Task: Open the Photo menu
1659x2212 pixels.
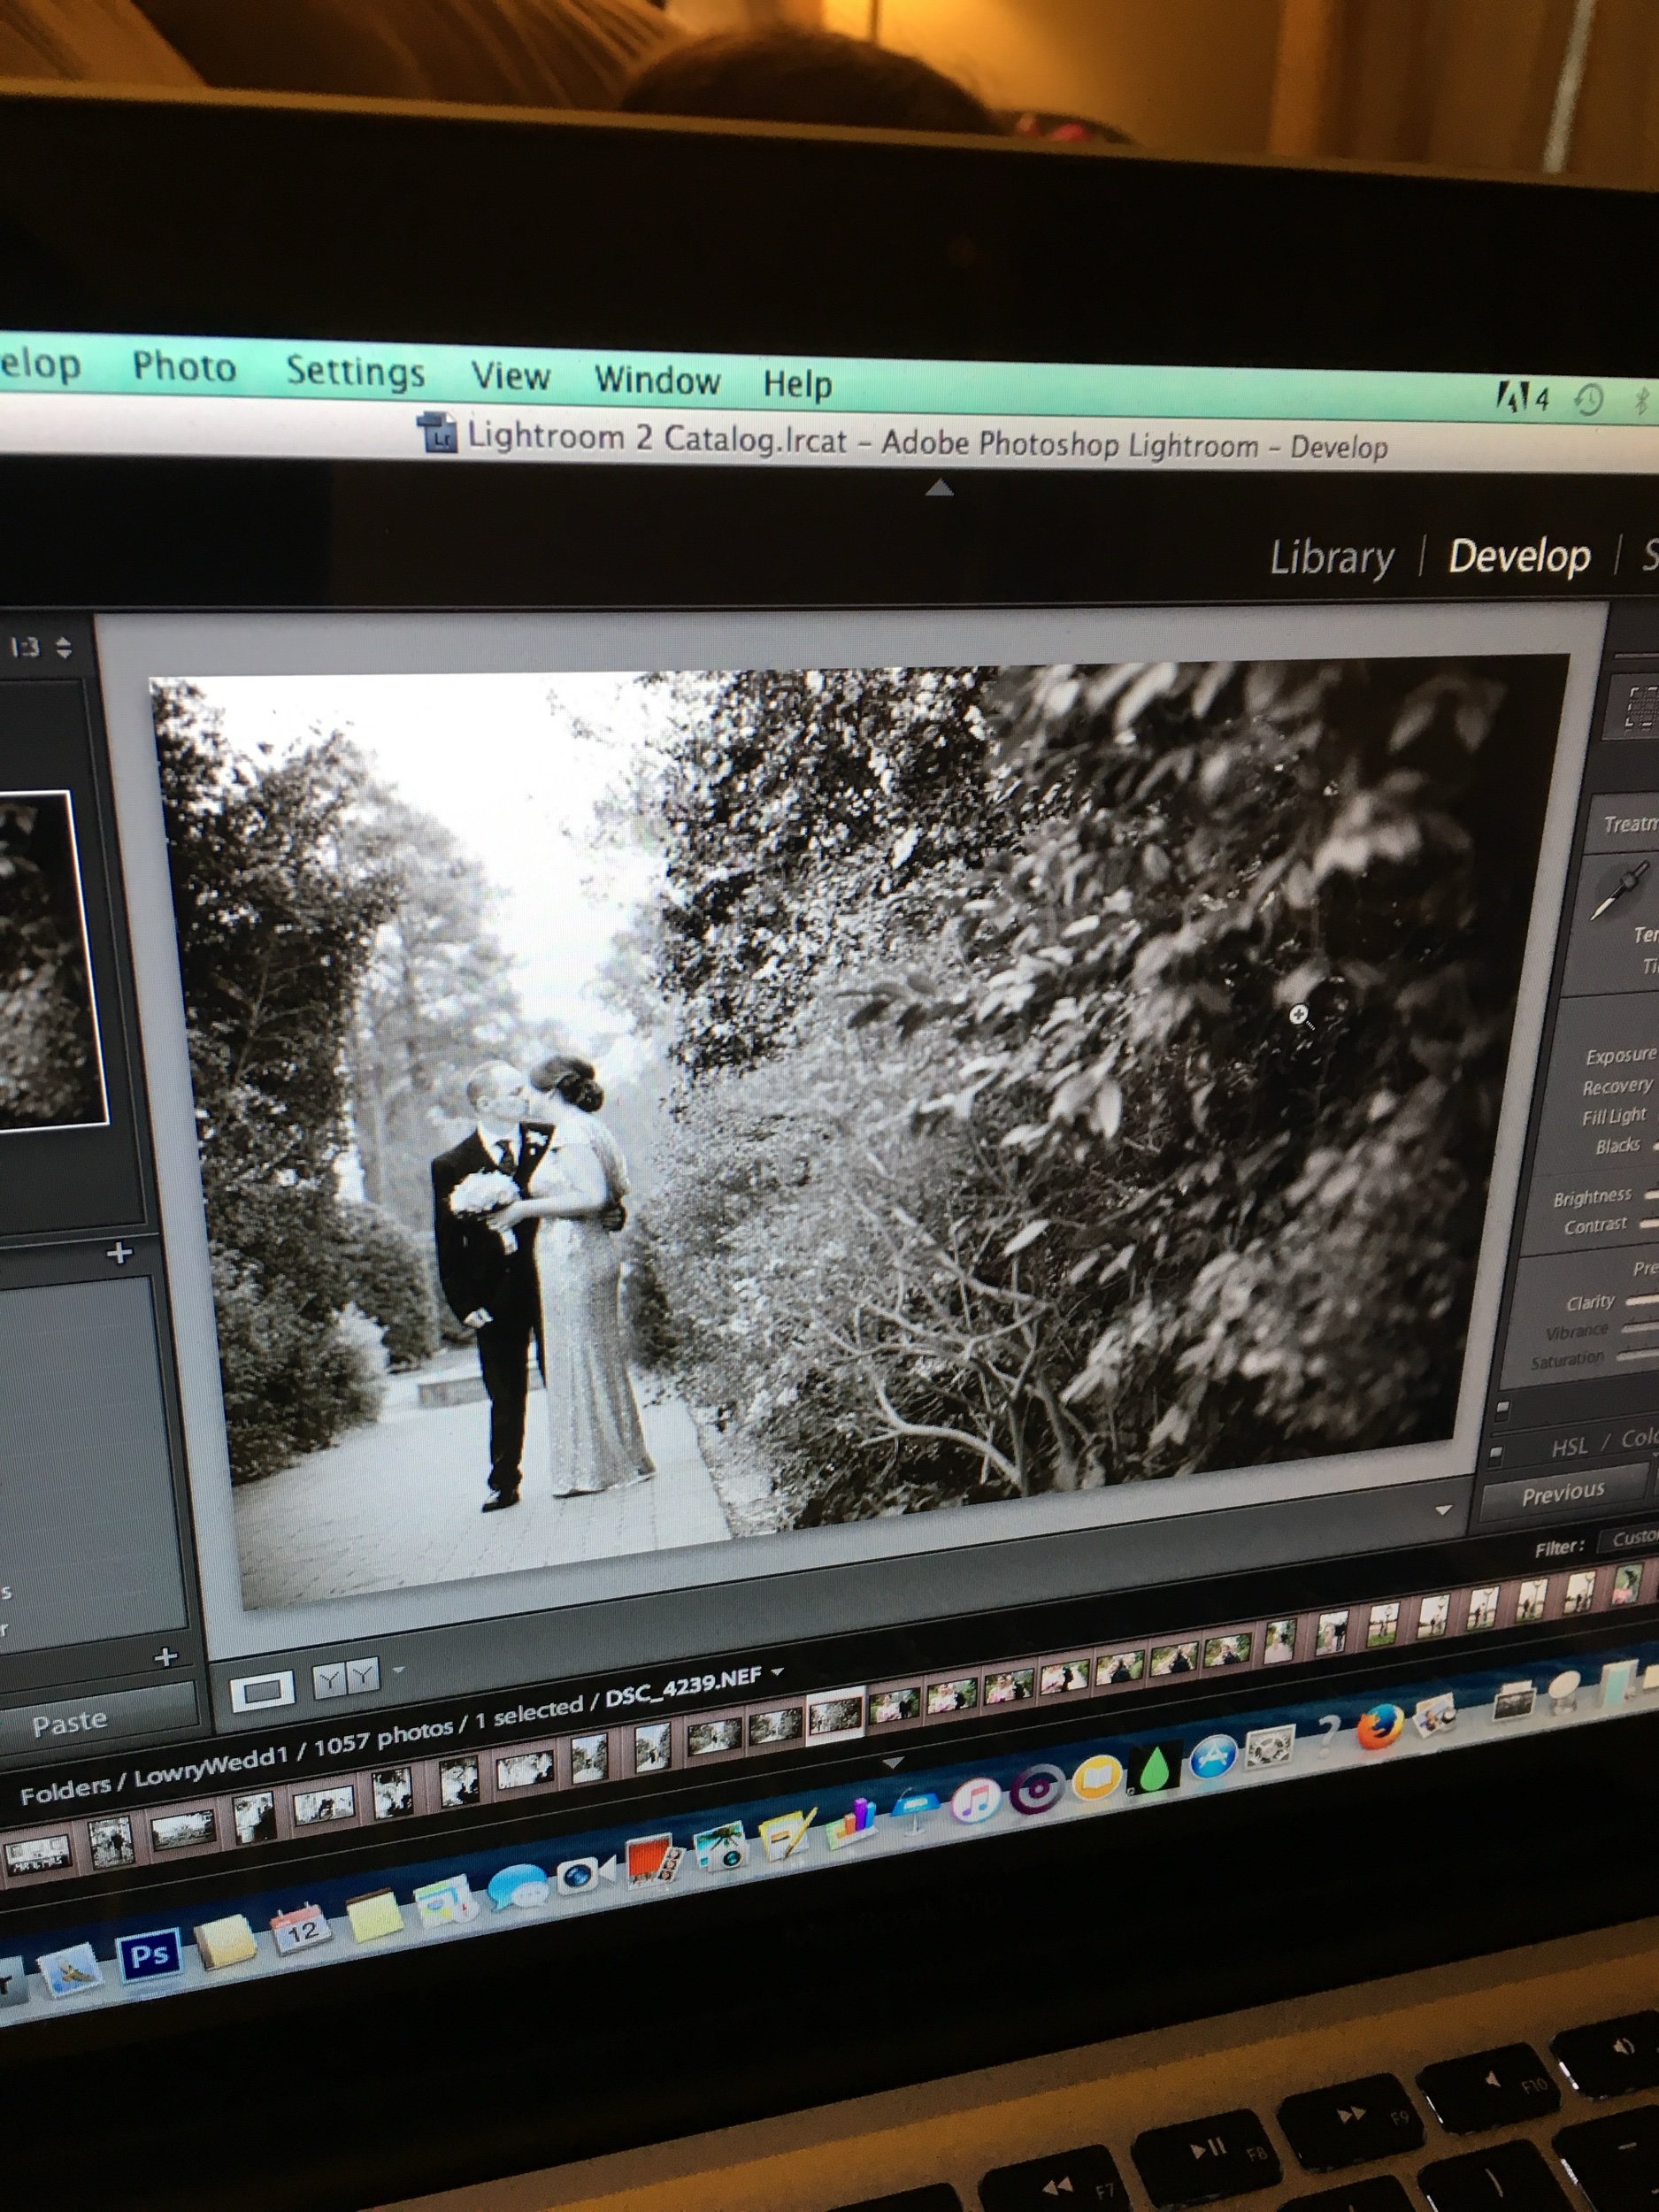Action: point(184,367)
